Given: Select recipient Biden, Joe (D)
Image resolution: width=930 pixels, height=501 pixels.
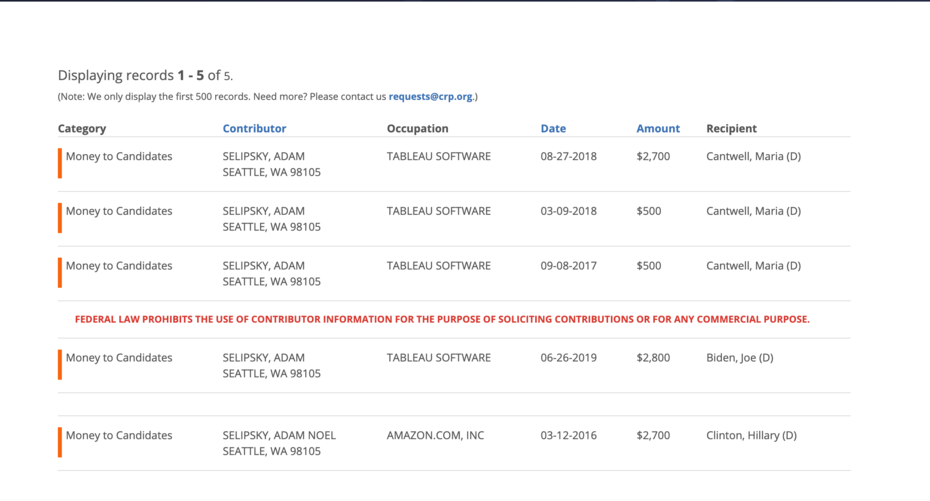Looking at the screenshot, I should pos(739,358).
